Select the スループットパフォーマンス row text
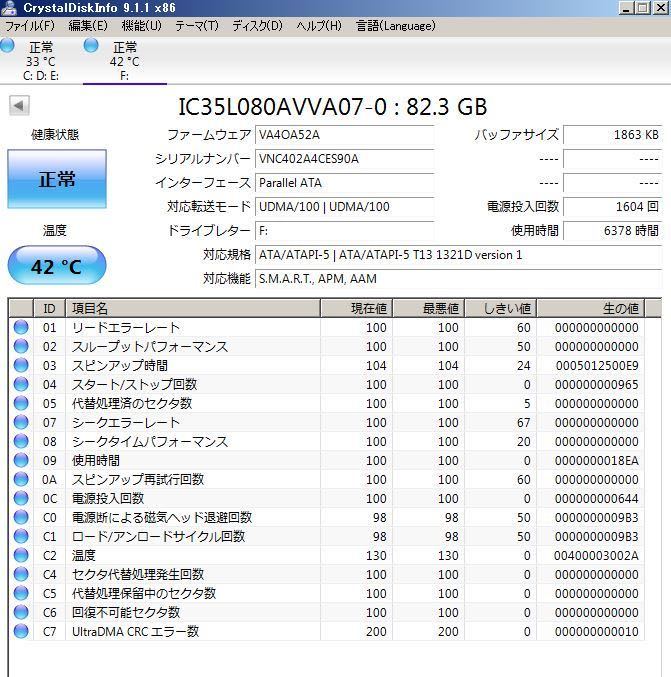The width and height of the screenshot is (671, 677). tap(150, 347)
